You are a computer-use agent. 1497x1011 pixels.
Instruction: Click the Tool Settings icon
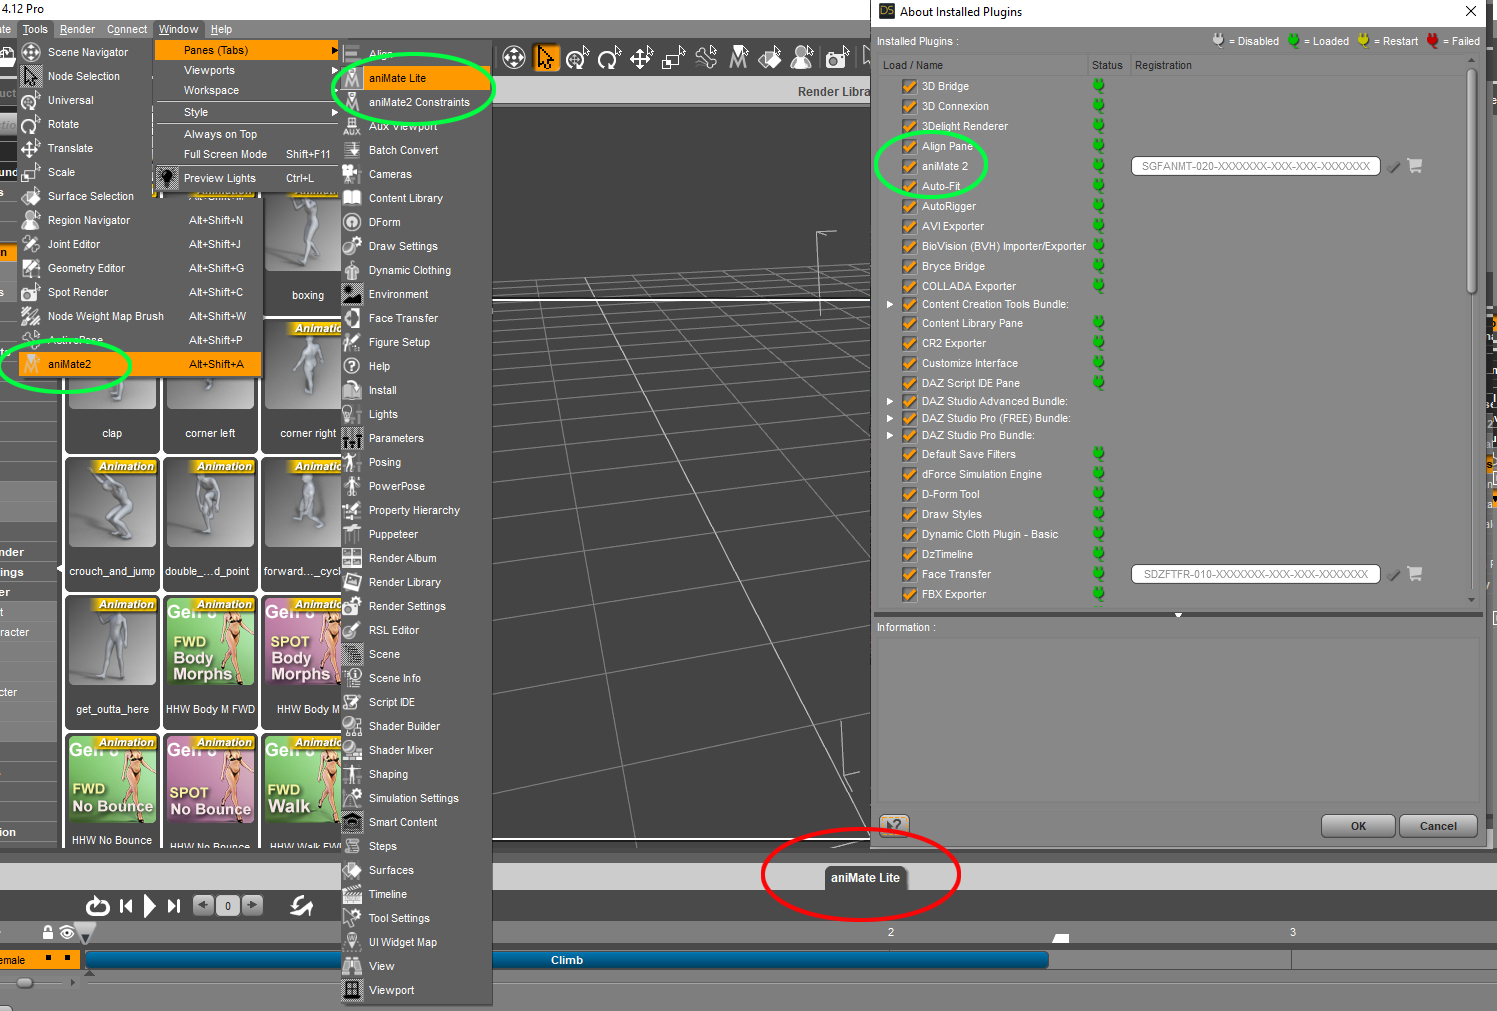pyautogui.click(x=352, y=918)
